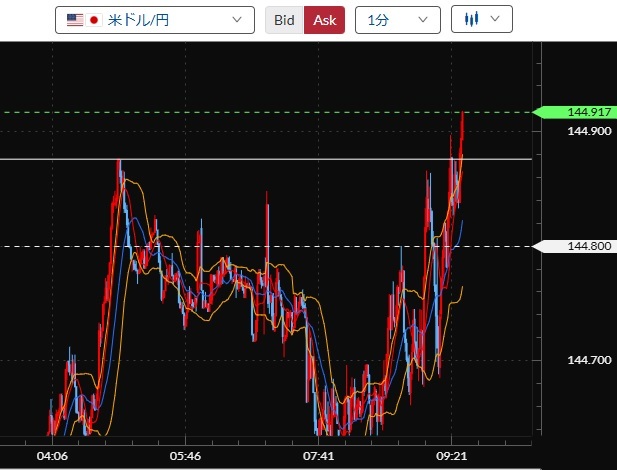Click the chevron in the timeframe selector
Image resolution: width=617 pixels, height=470 pixels.
(x=423, y=20)
